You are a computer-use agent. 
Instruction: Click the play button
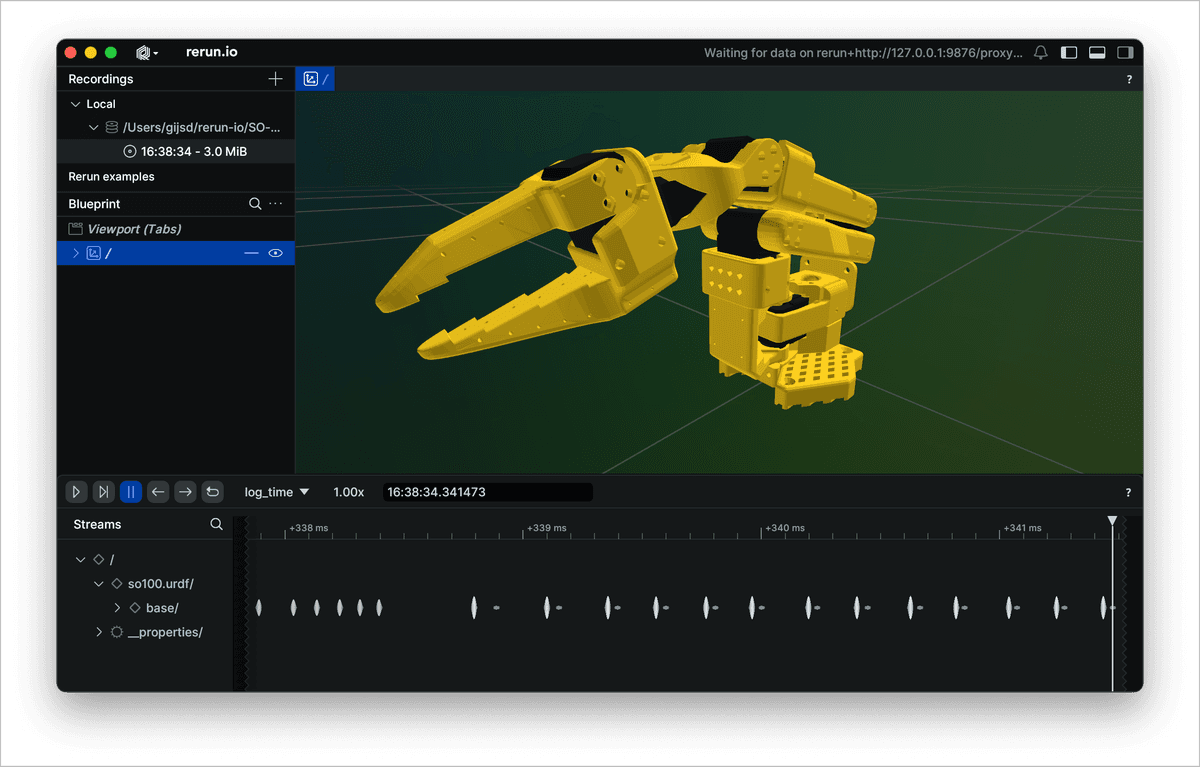tap(76, 491)
